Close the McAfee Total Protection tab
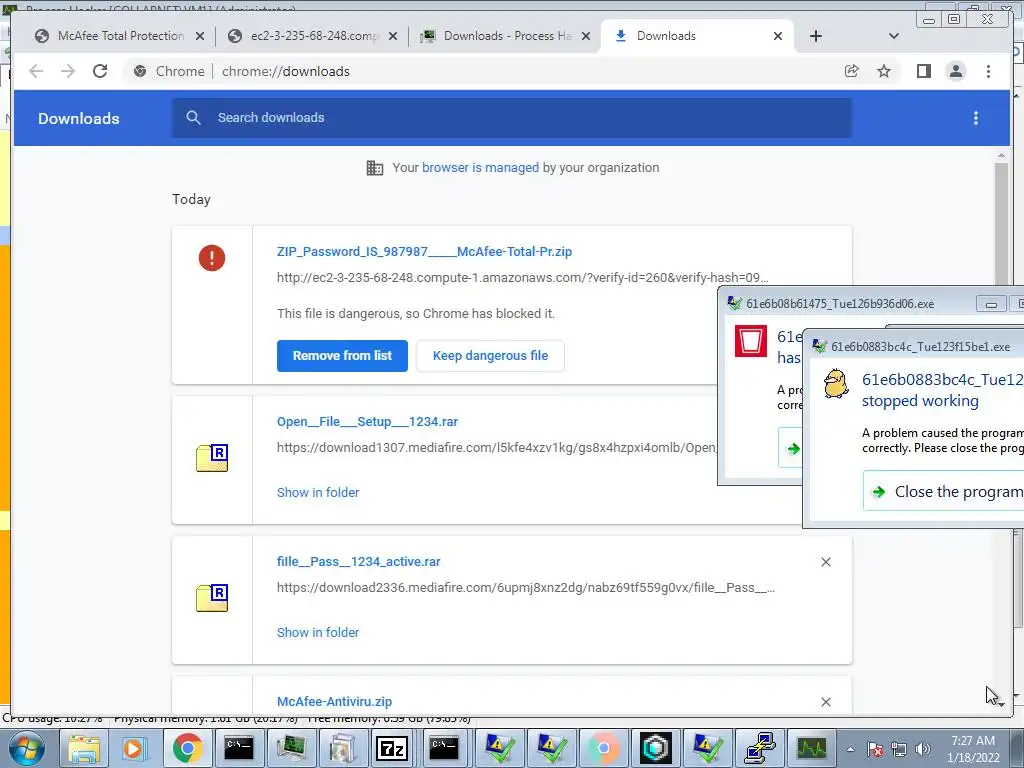The height and width of the screenshot is (768, 1024). tap(200, 36)
